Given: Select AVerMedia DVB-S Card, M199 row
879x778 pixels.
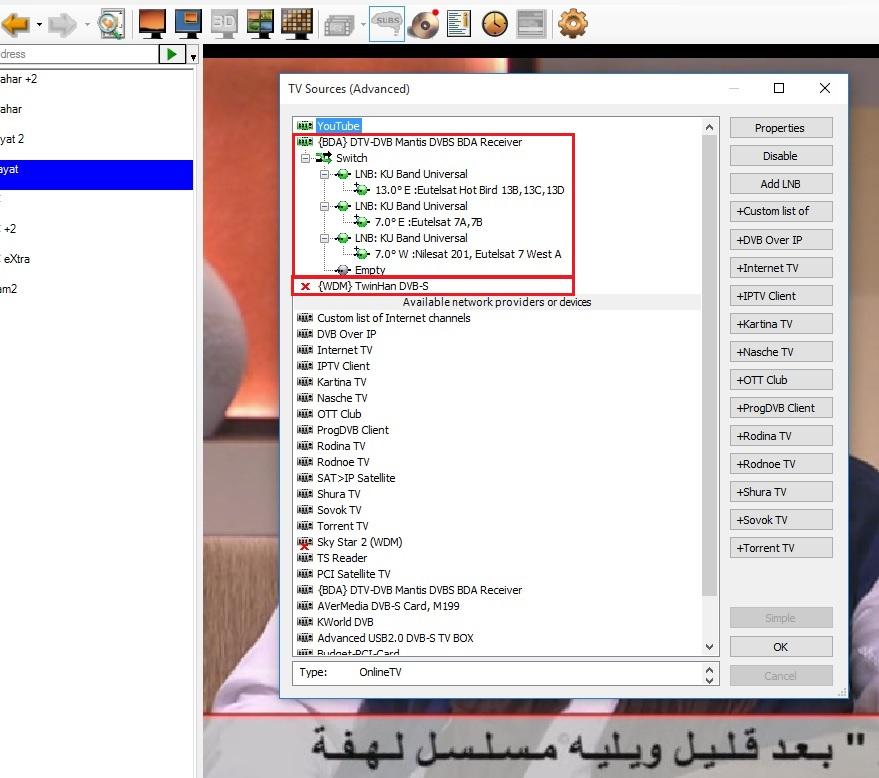Looking at the screenshot, I should click(x=388, y=606).
